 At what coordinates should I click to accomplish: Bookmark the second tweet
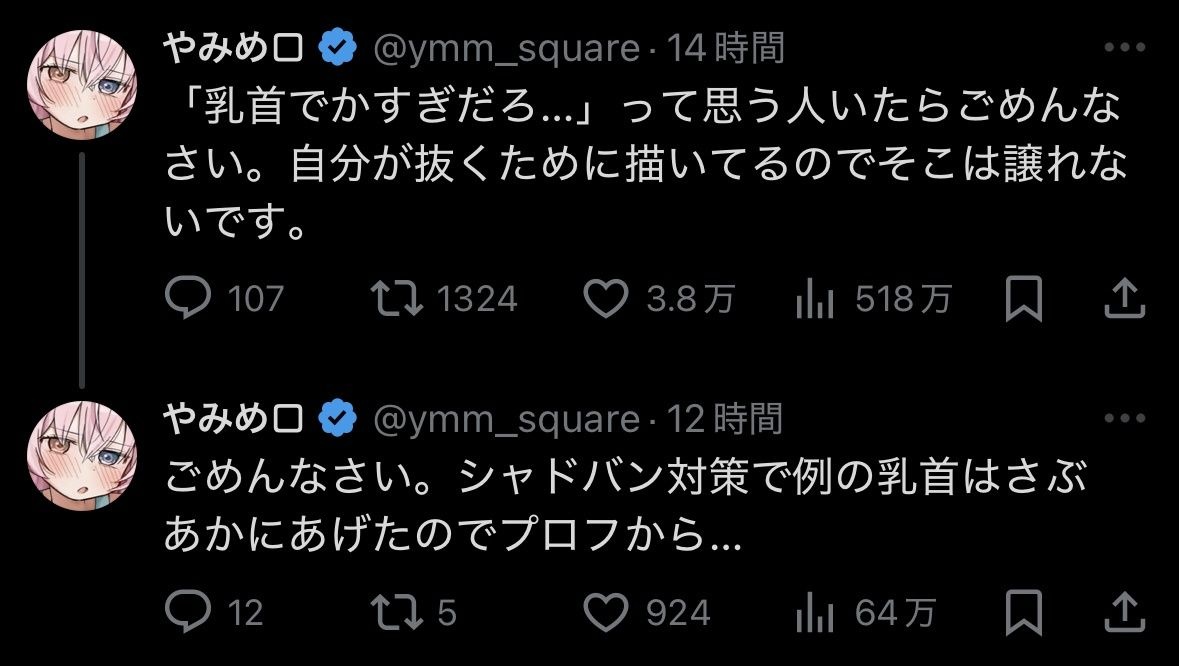pyautogui.click(x=1024, y=611)
